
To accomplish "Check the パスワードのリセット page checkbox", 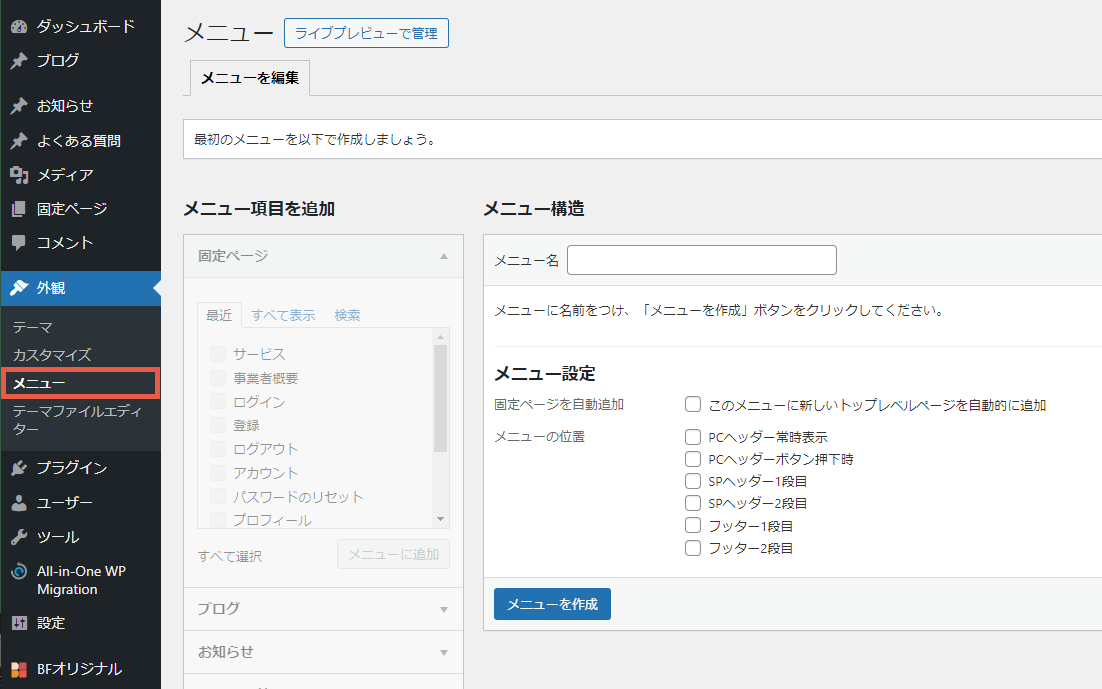I will pos(218,496).
